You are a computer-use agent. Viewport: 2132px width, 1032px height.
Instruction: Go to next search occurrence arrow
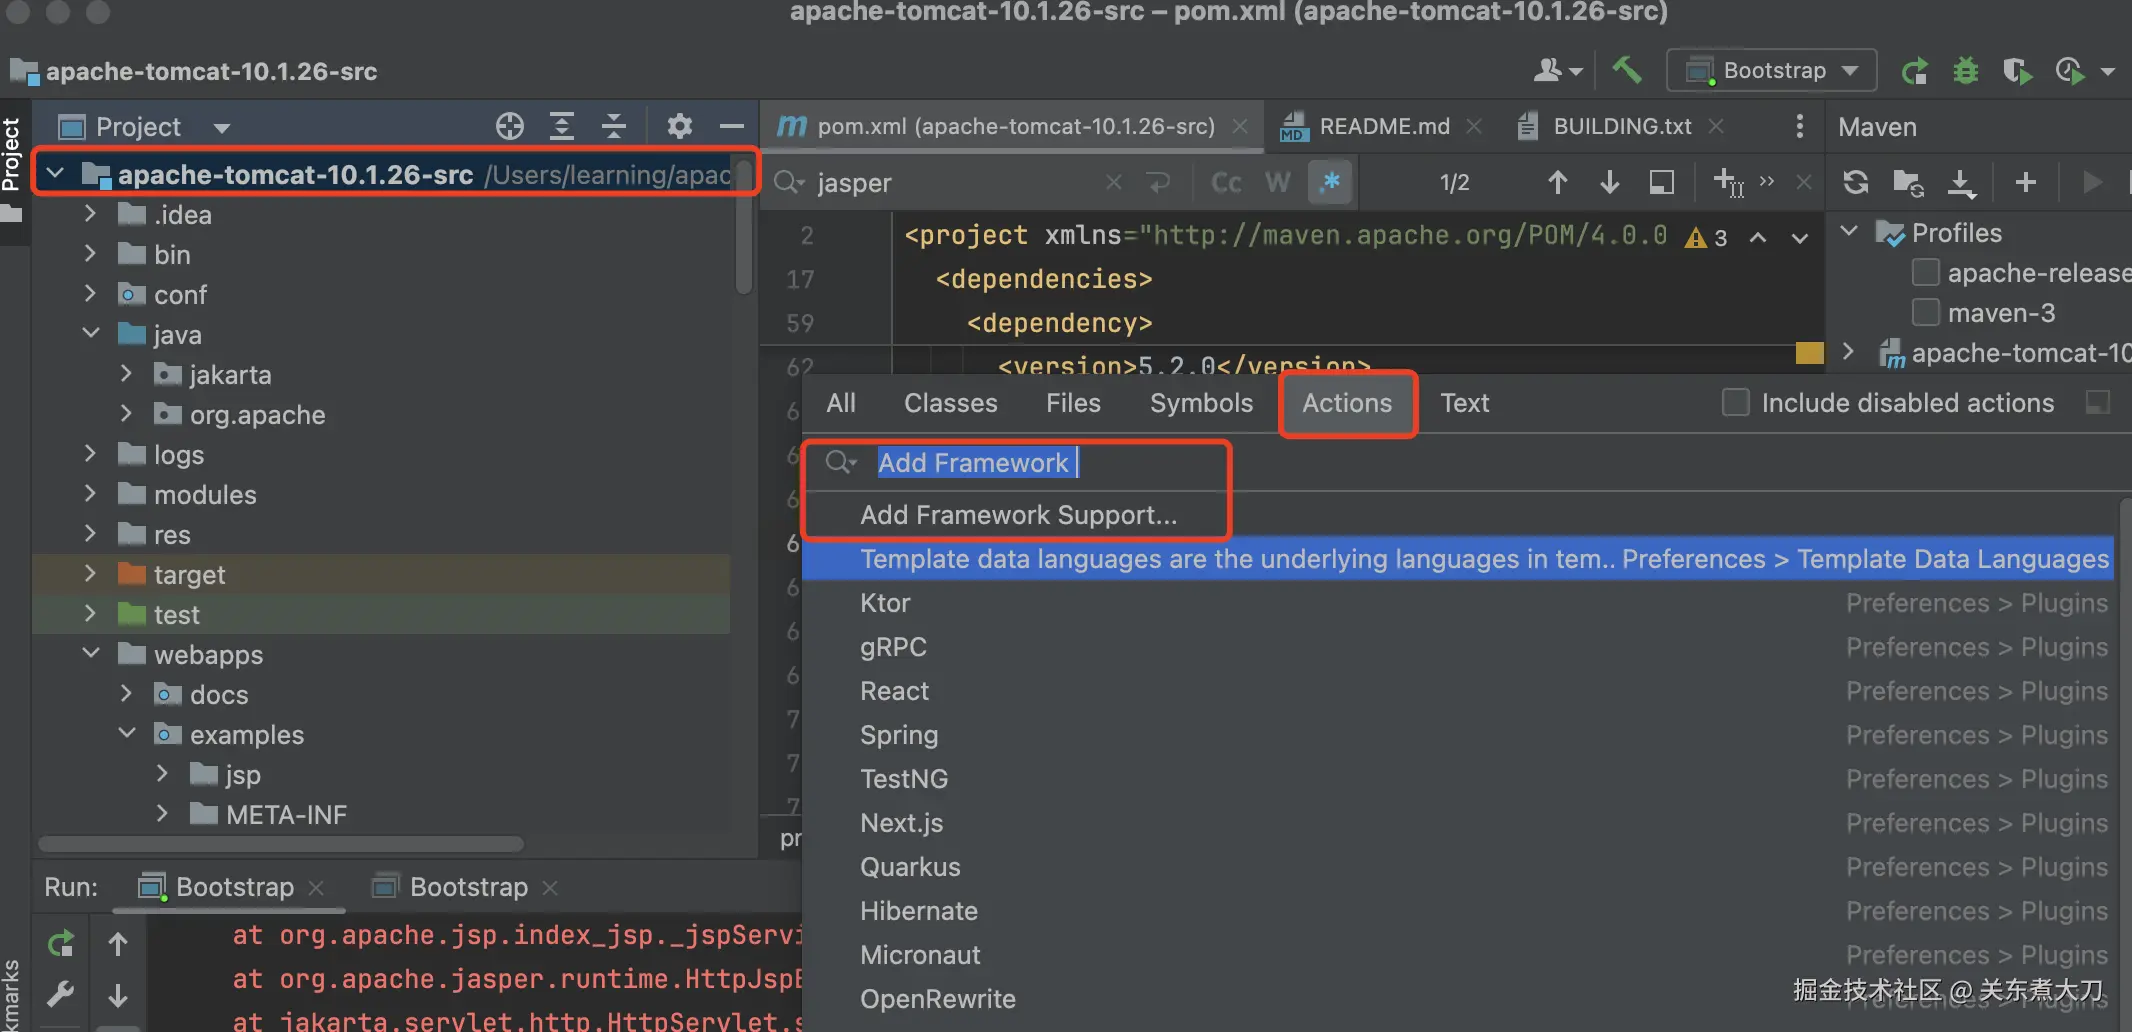point(1609,182)
